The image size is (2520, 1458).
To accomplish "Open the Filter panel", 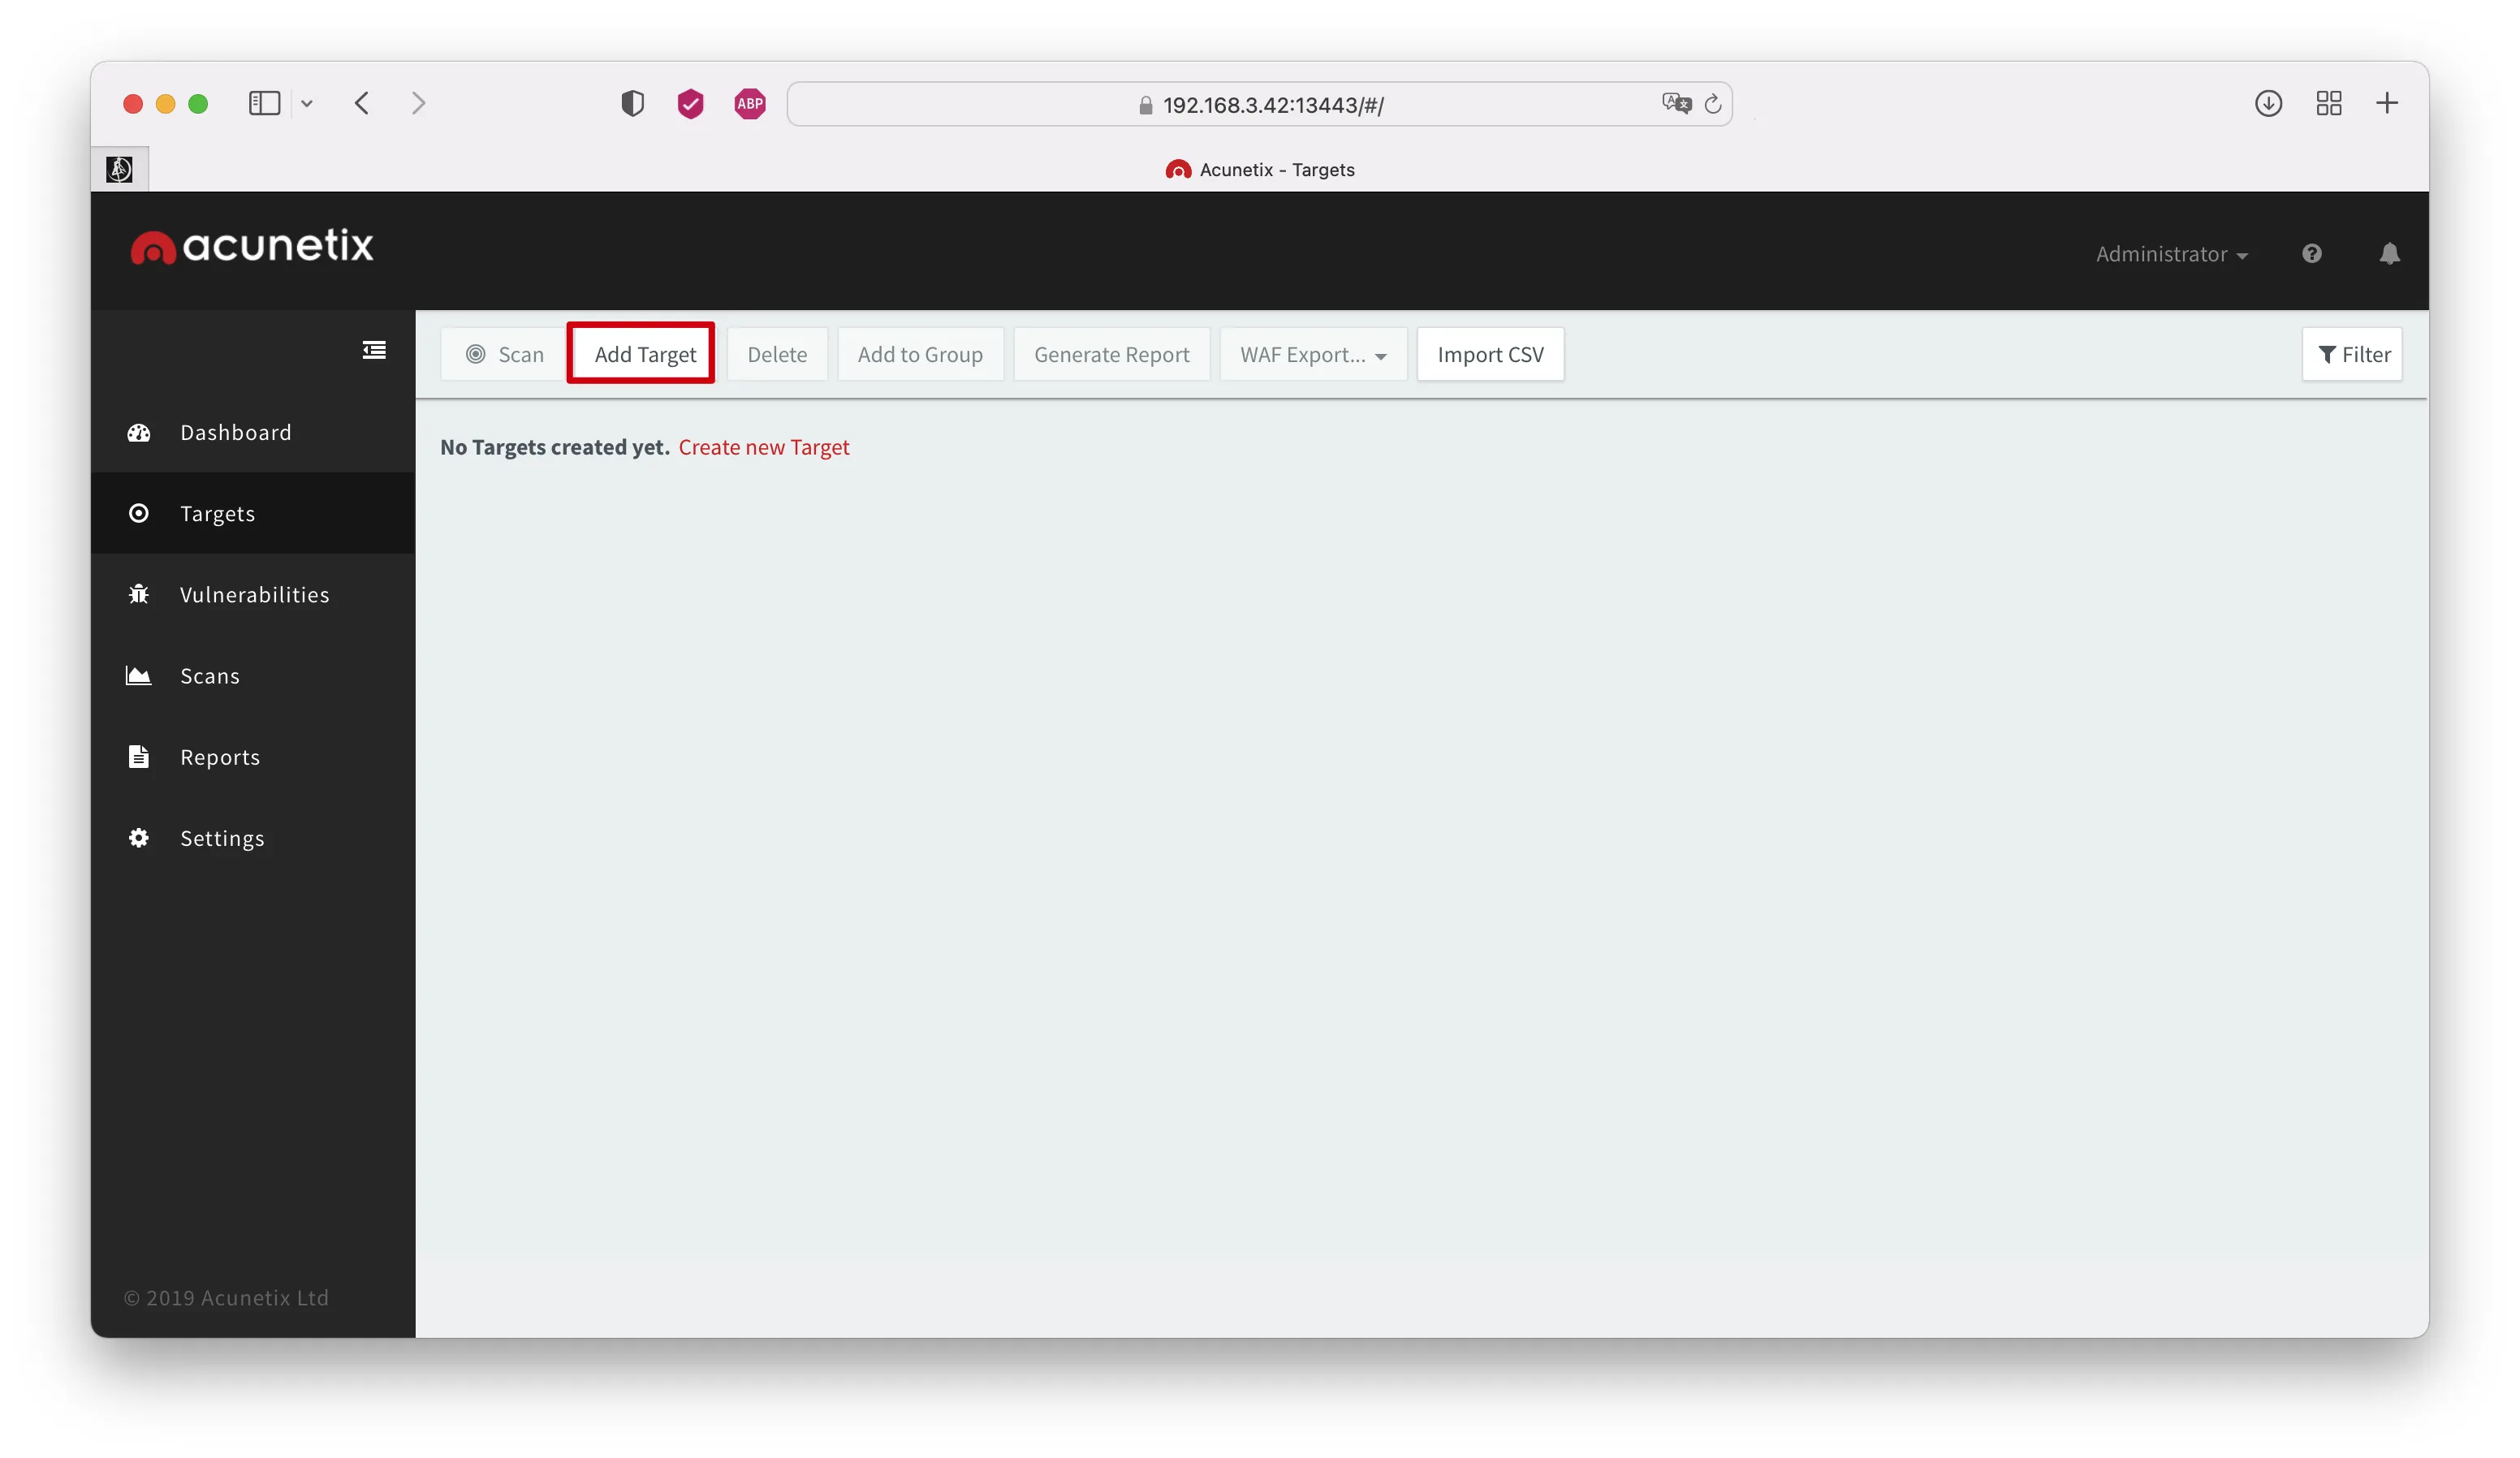I will tap(2352, 355).
